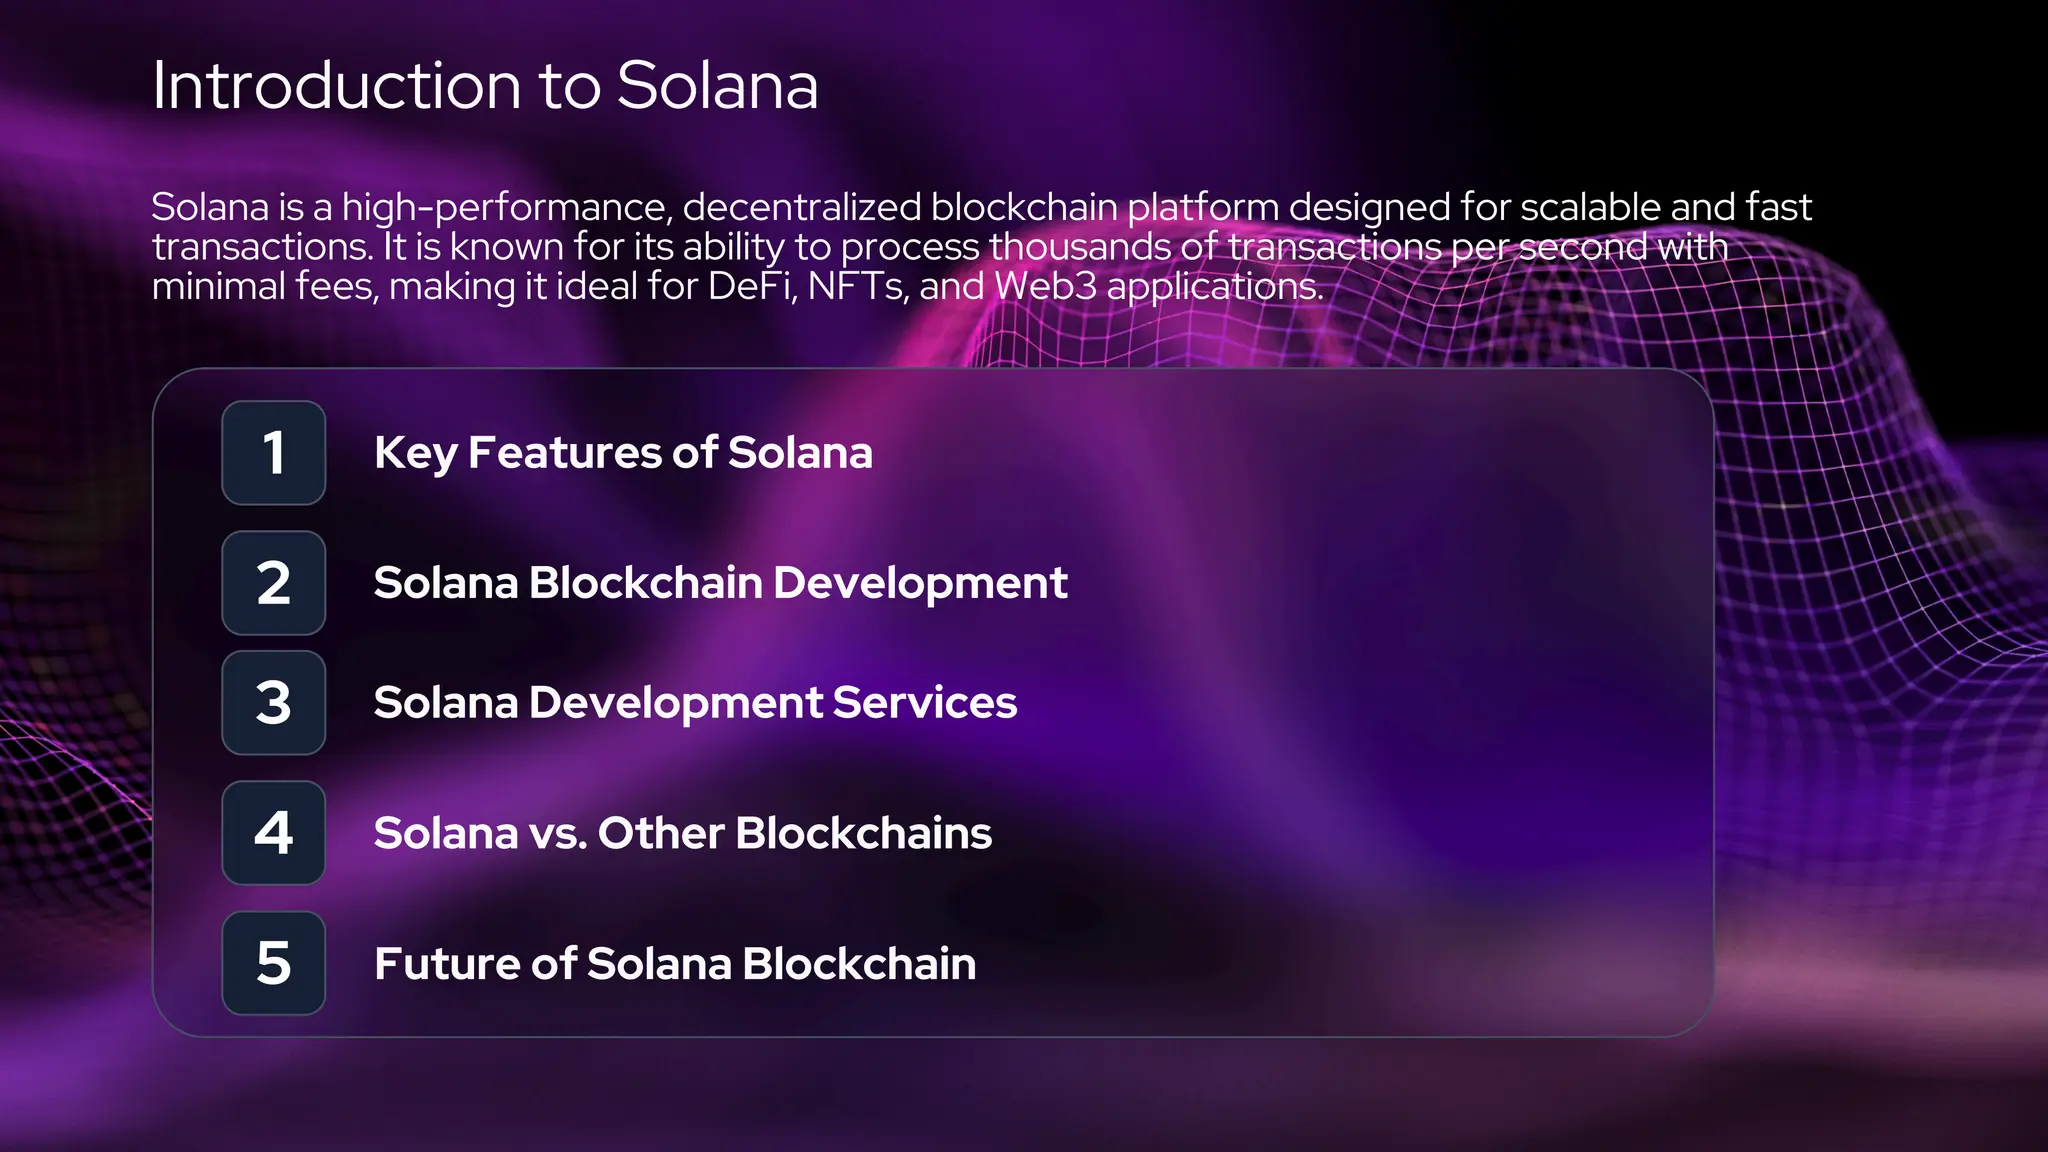This screenshot has width=2048, height=1152.
Task: Click the number 3 badge icon
Action: [273, 703]
